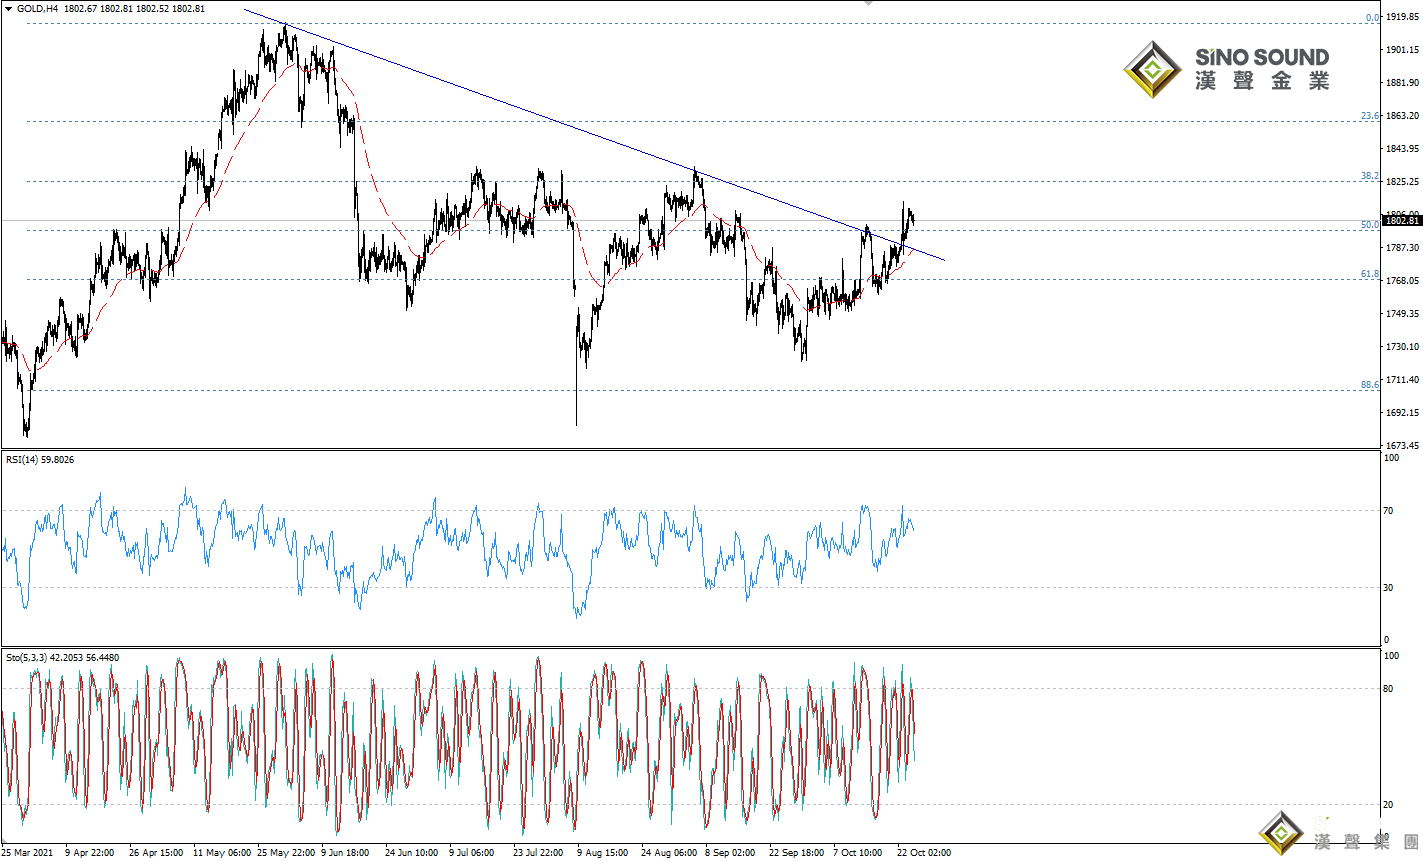The width and height of the screenshot is (1423, 861).
Task: Select the Fibonacci 38.2 level label
Action: tap(1370, 176)
